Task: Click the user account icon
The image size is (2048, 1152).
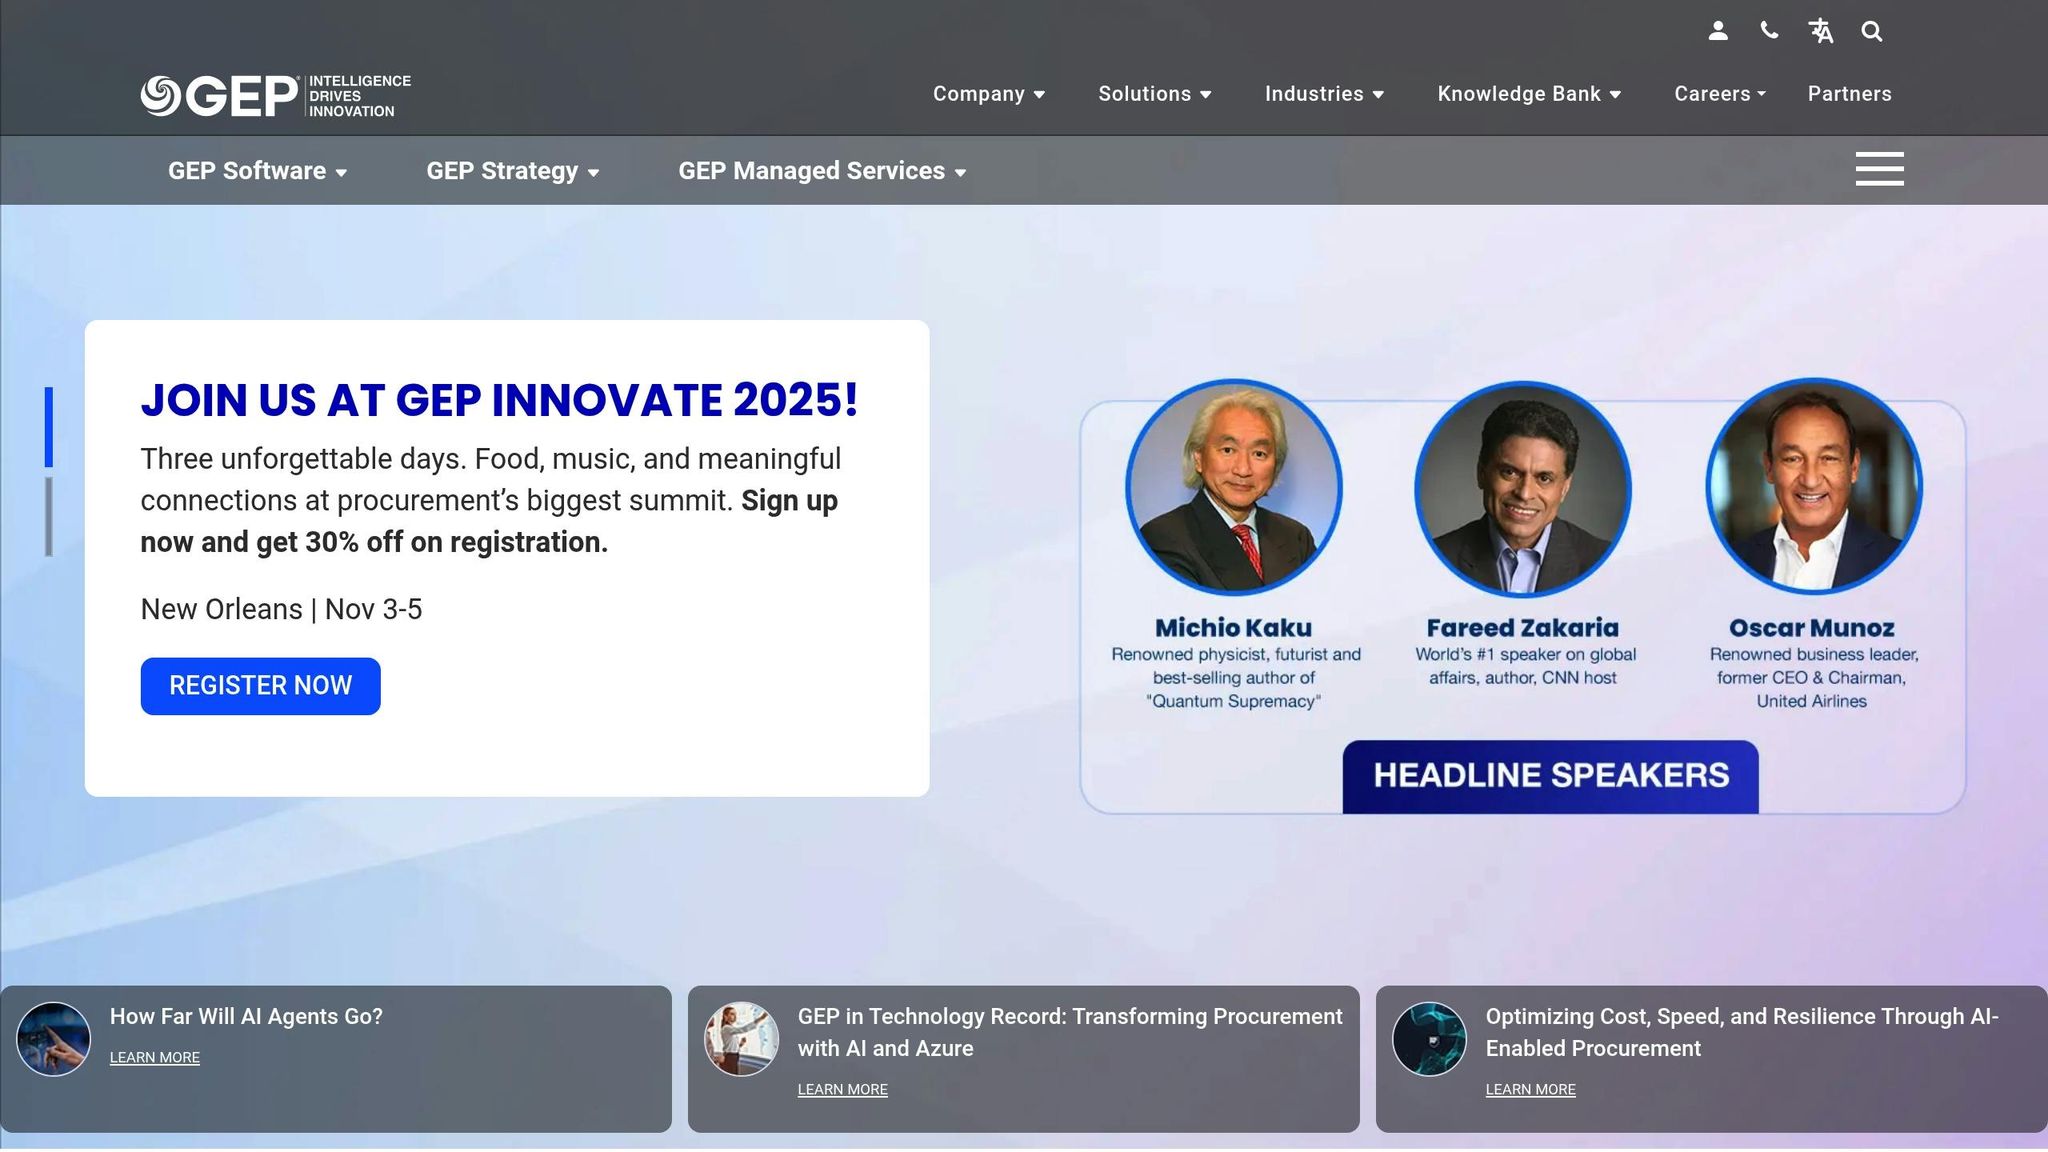Action: pyautogui.click(x=1718, y=31)
